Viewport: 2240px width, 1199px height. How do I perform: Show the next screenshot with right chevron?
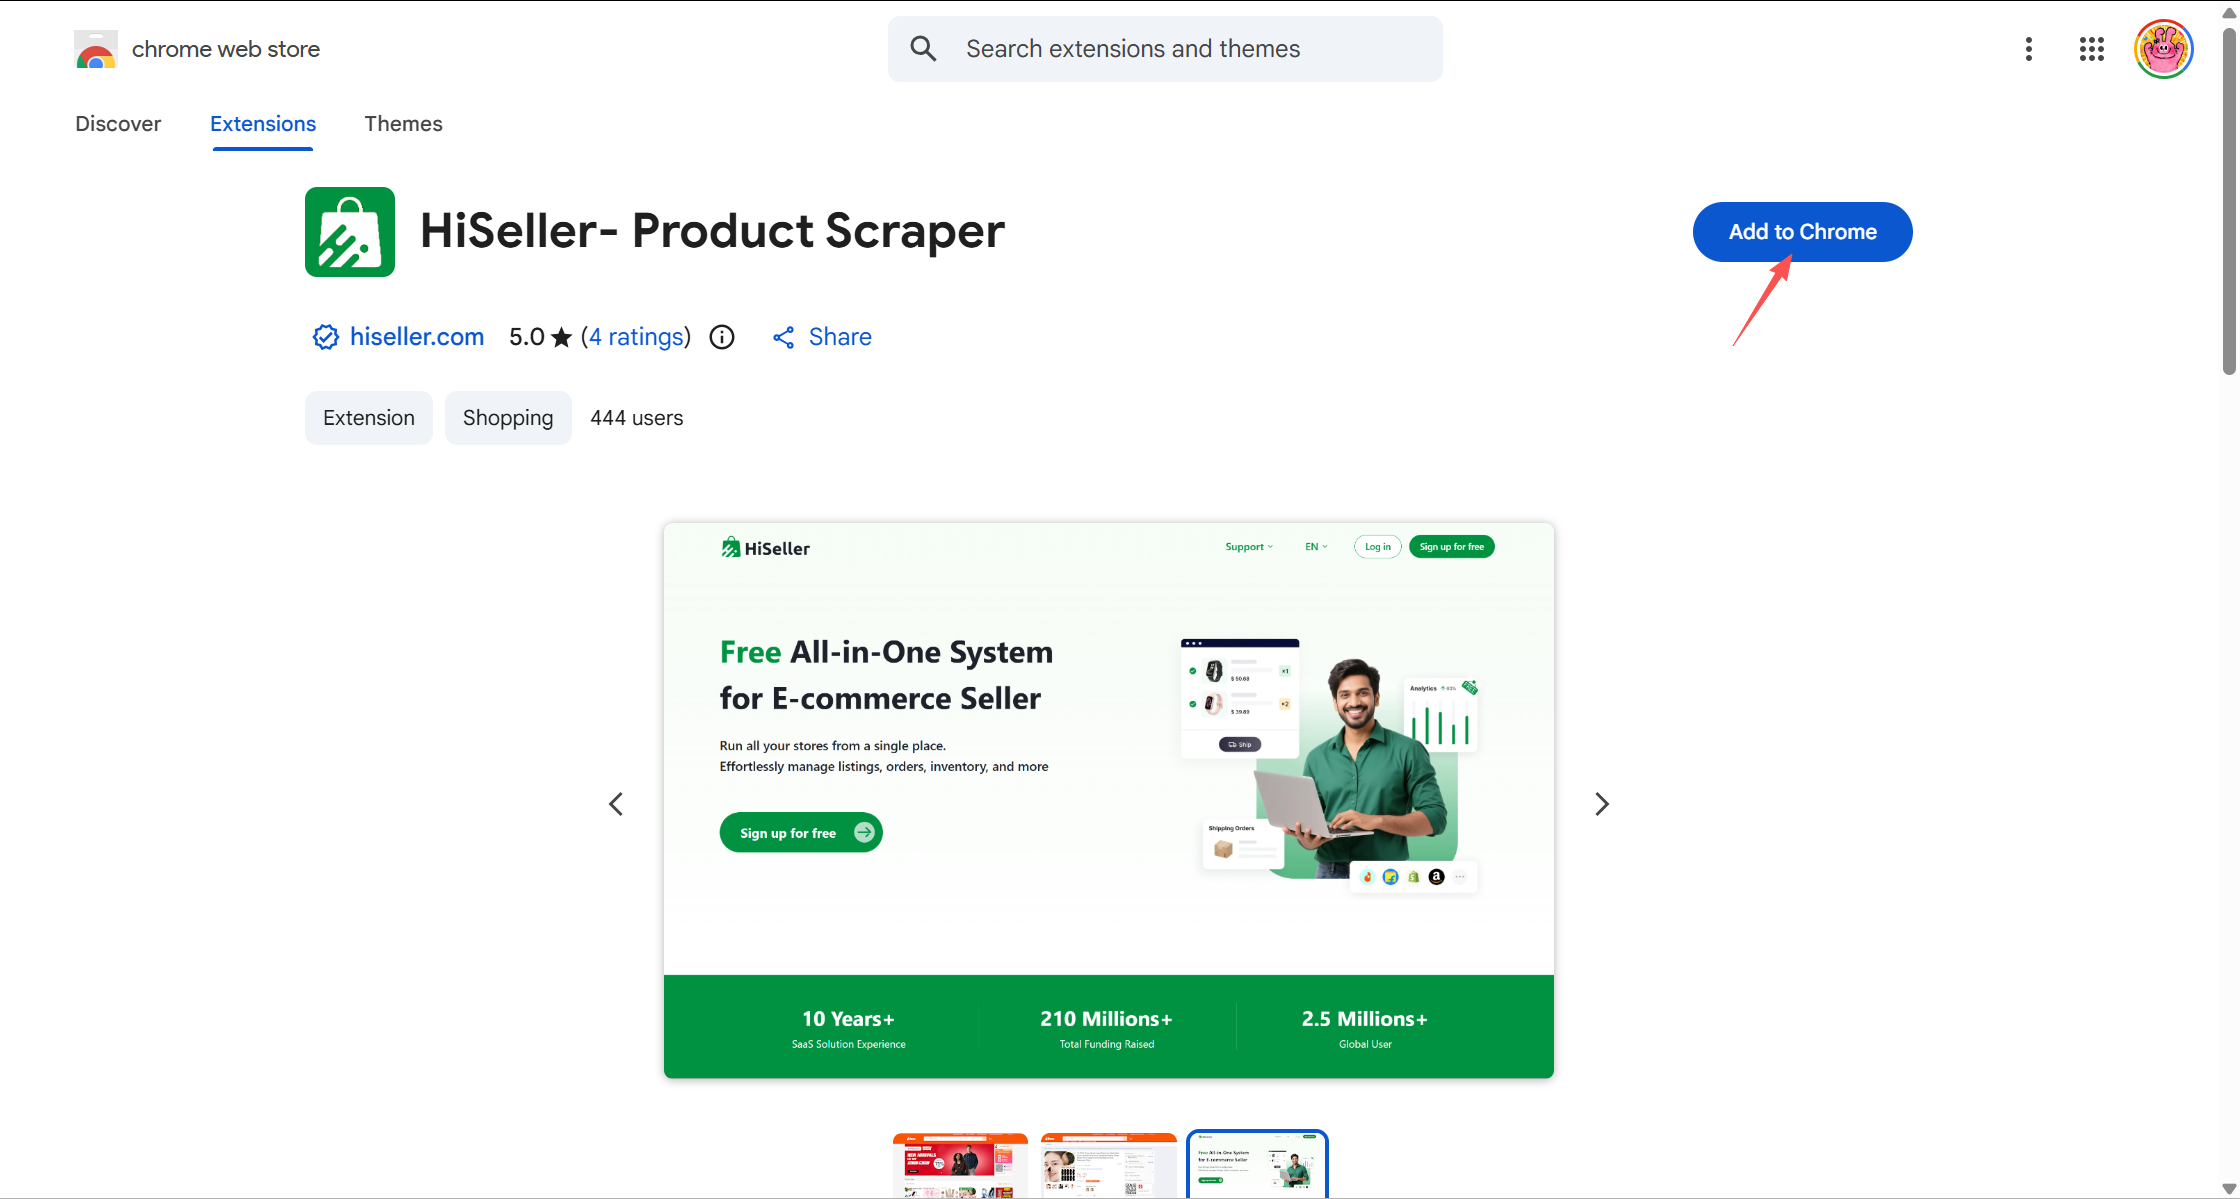(x=1601, y=804)
